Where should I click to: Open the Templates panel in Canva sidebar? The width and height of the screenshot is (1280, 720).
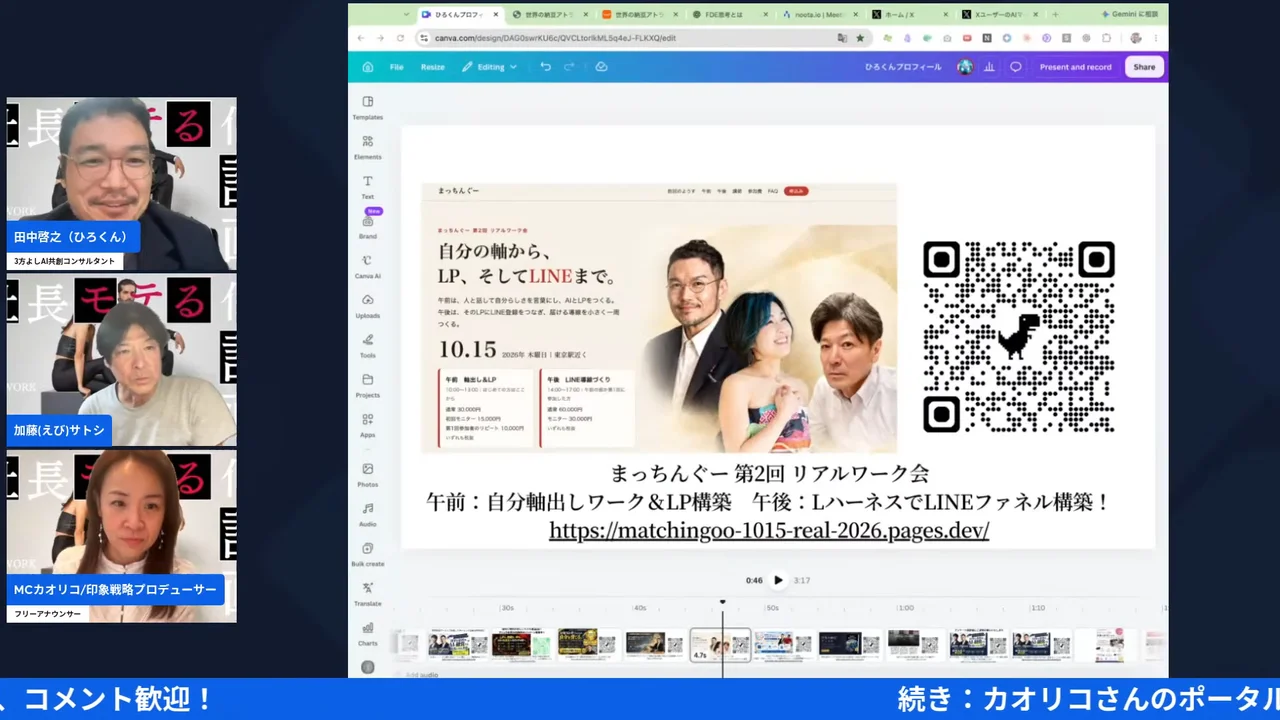(368, 107)
